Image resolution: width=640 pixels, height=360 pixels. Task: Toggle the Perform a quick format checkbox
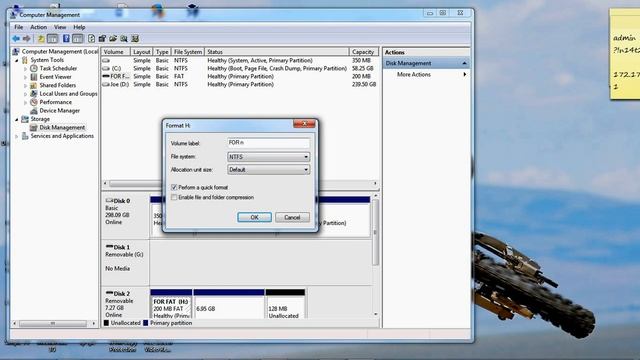[174, 187]
